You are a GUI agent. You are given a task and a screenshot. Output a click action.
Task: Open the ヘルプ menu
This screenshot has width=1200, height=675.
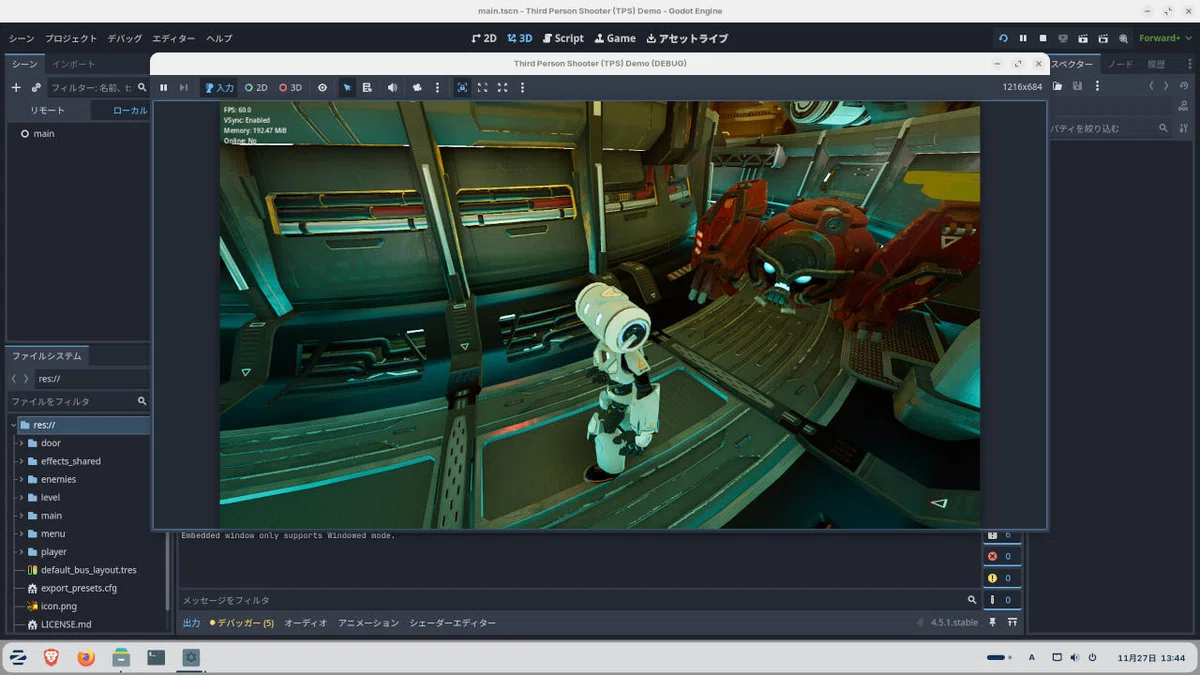point(219,38)
